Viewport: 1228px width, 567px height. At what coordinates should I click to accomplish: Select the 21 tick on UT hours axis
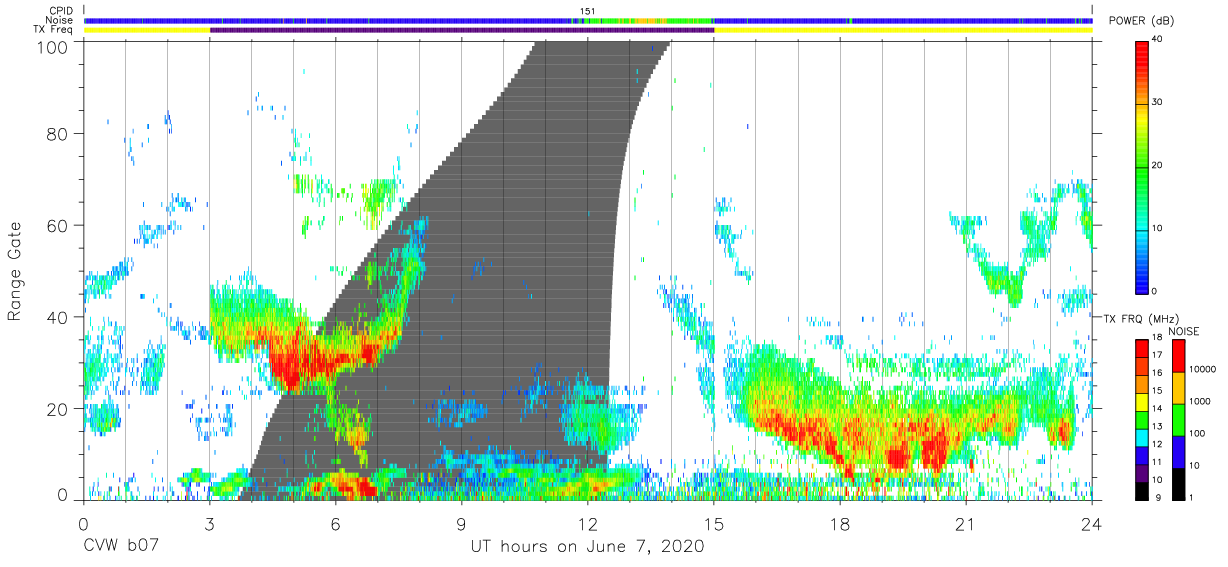point(966,522)
